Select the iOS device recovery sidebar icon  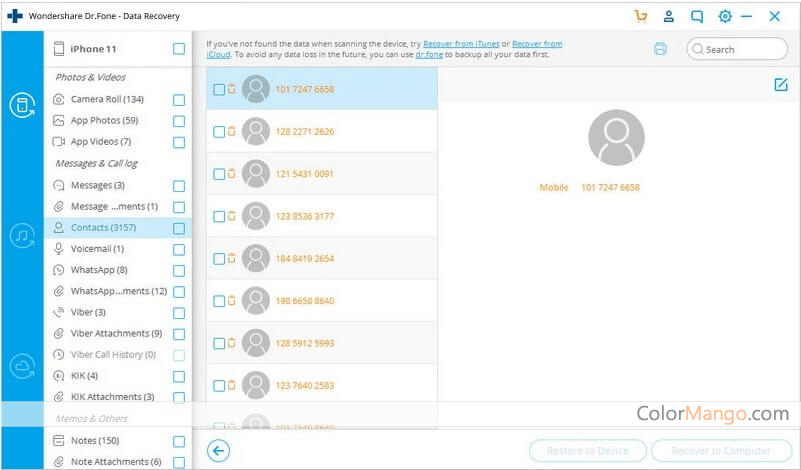click(x=22, y=105)
